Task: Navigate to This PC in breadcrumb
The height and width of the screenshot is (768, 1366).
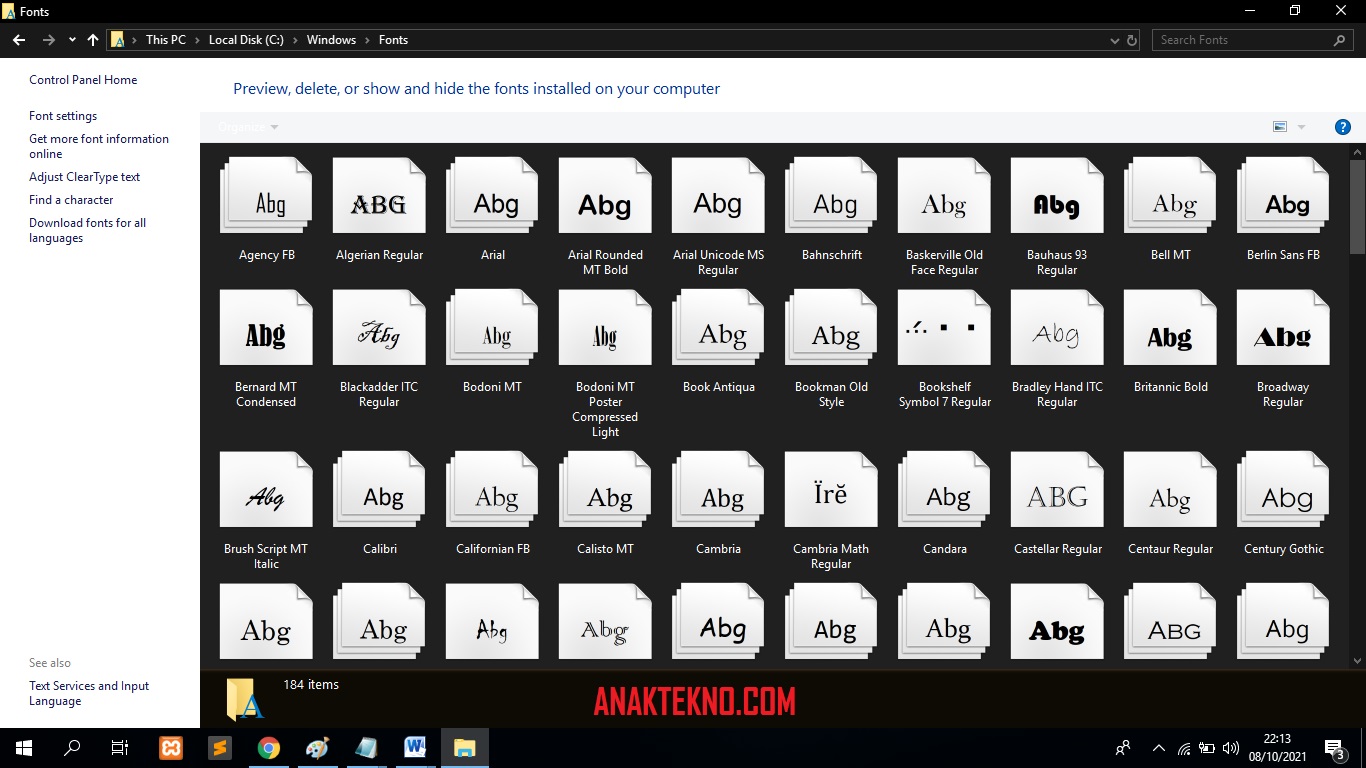Action: [165, 40]
